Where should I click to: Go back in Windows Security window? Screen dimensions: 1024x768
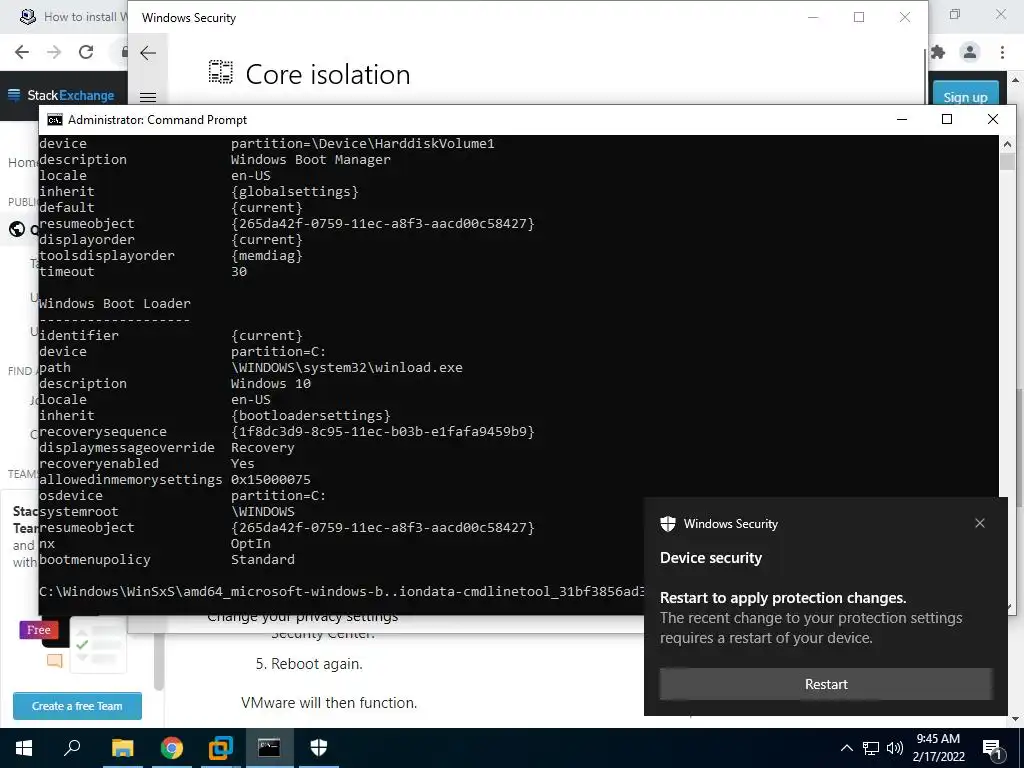[x=148, y=53]
